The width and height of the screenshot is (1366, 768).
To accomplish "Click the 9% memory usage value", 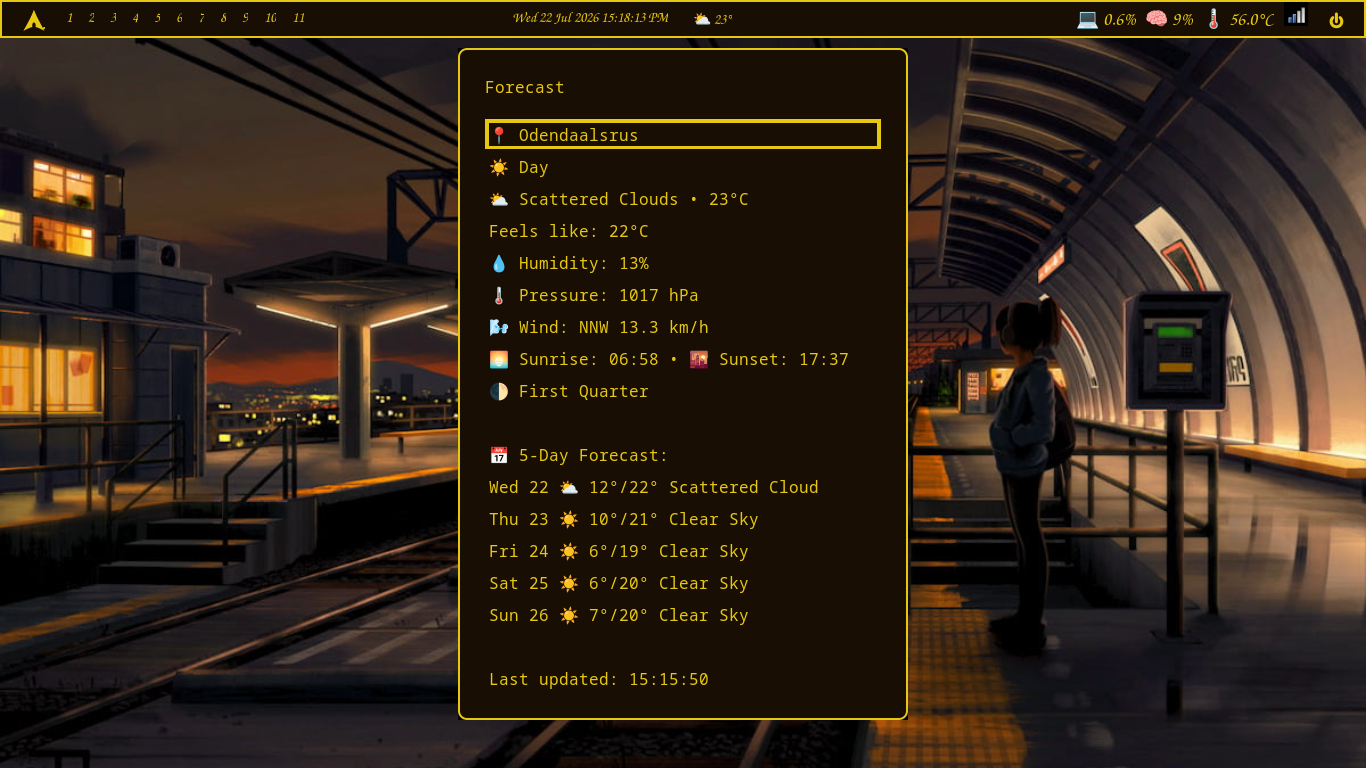I will (1183, 19).
